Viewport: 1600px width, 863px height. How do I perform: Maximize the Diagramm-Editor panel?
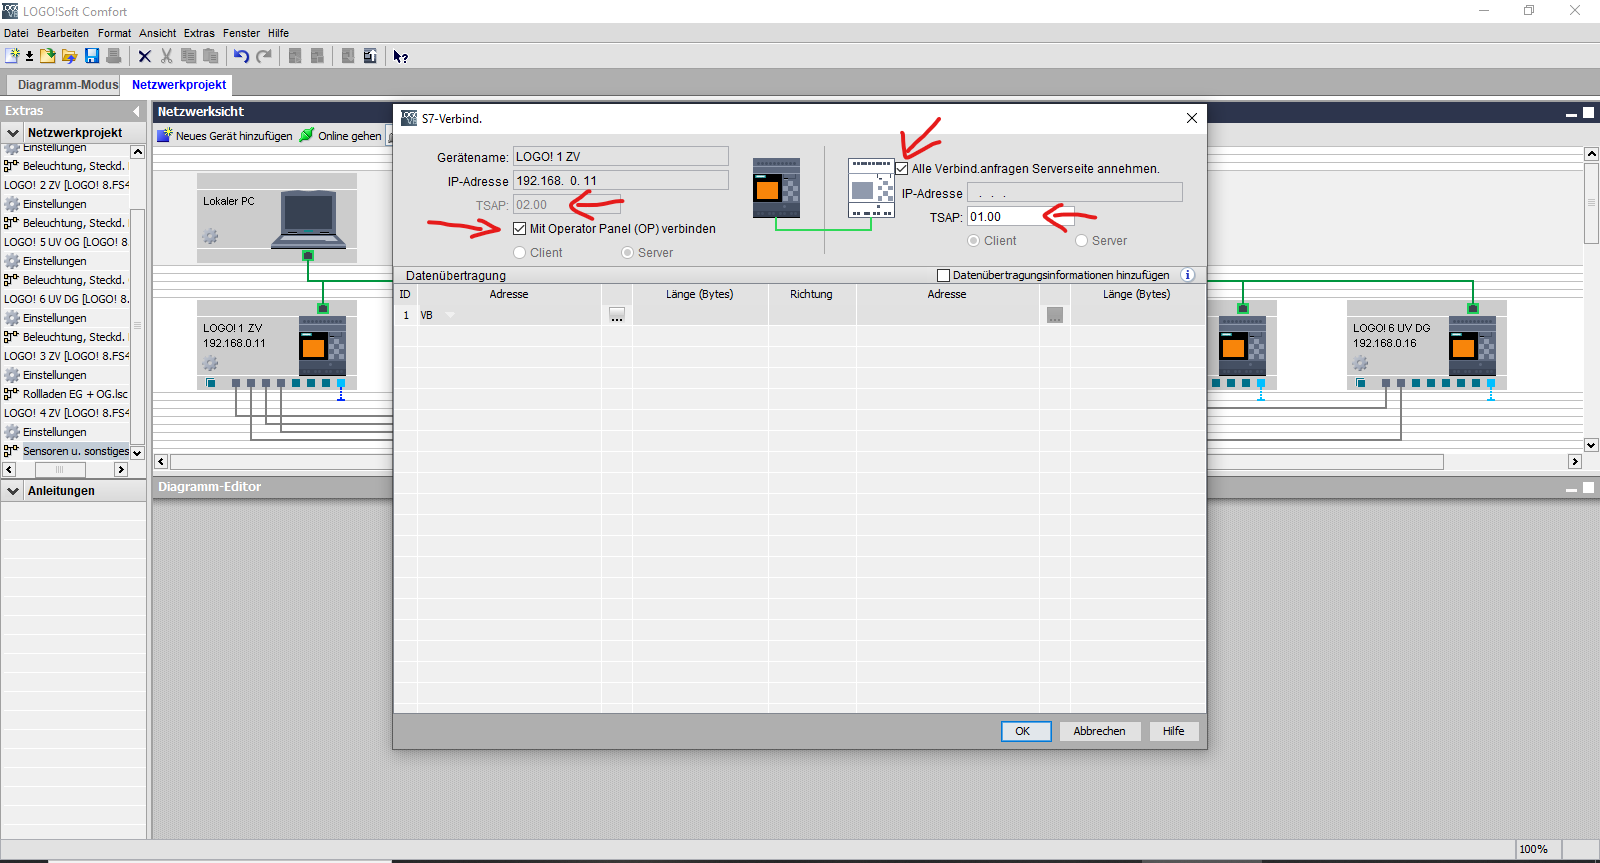point(1588,488)
